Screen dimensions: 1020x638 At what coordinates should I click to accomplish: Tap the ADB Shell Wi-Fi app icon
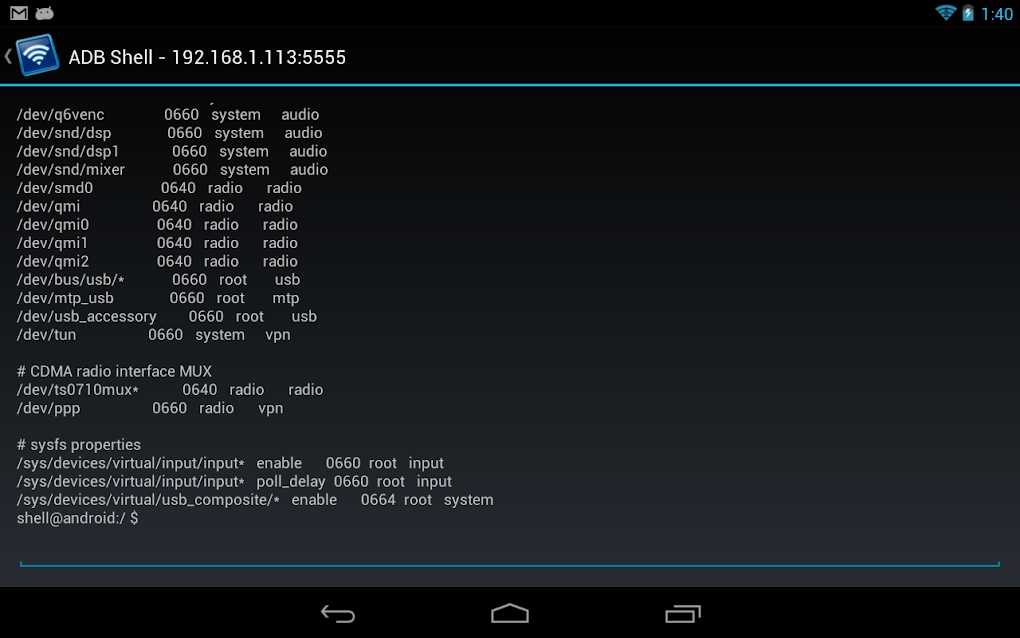(x=38, y=55)
